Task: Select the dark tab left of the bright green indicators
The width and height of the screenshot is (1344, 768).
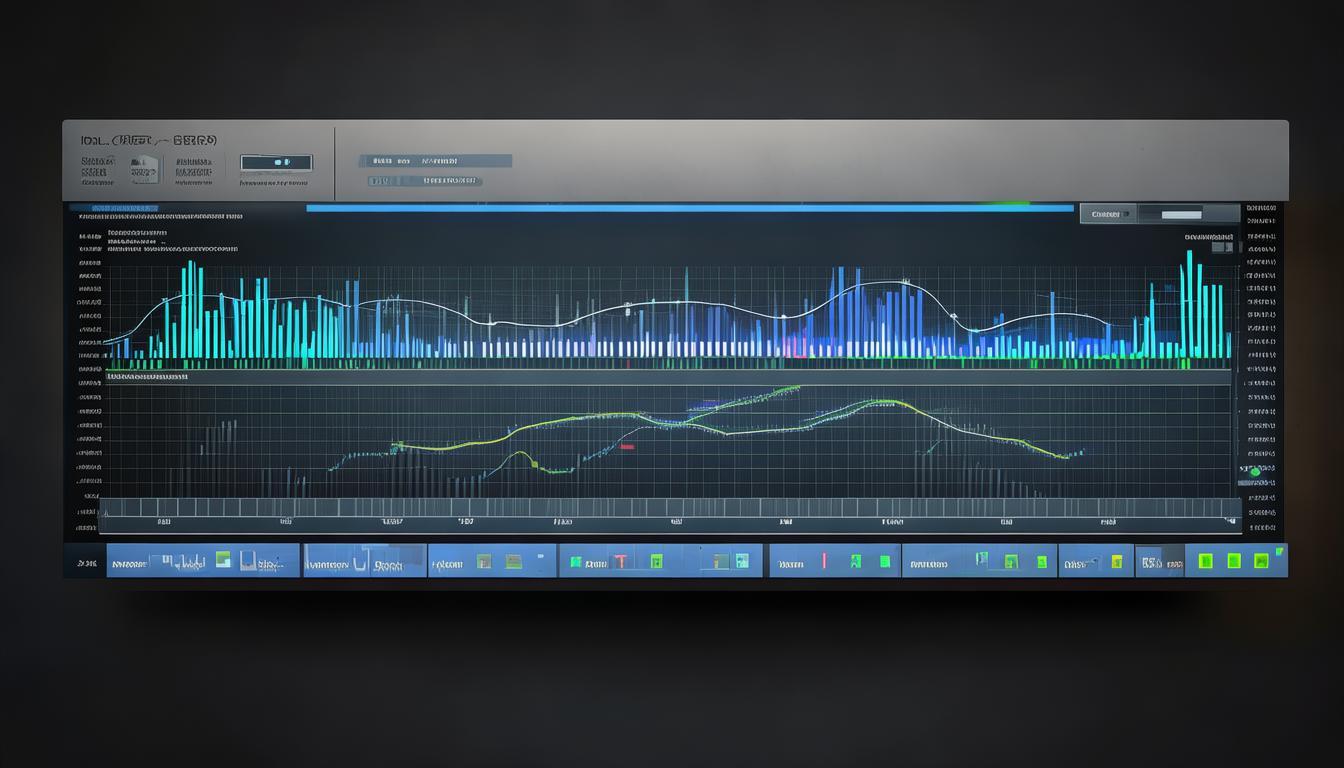Action: [1150, 563]
